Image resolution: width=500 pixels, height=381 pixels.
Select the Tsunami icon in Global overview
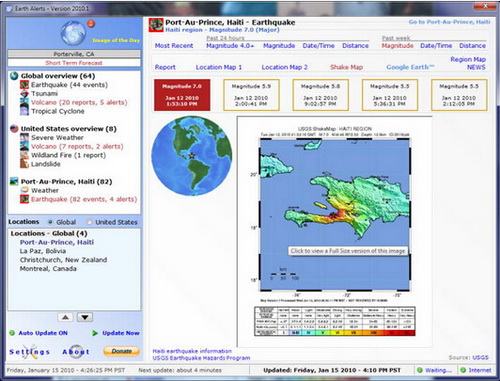coord(24,94)
